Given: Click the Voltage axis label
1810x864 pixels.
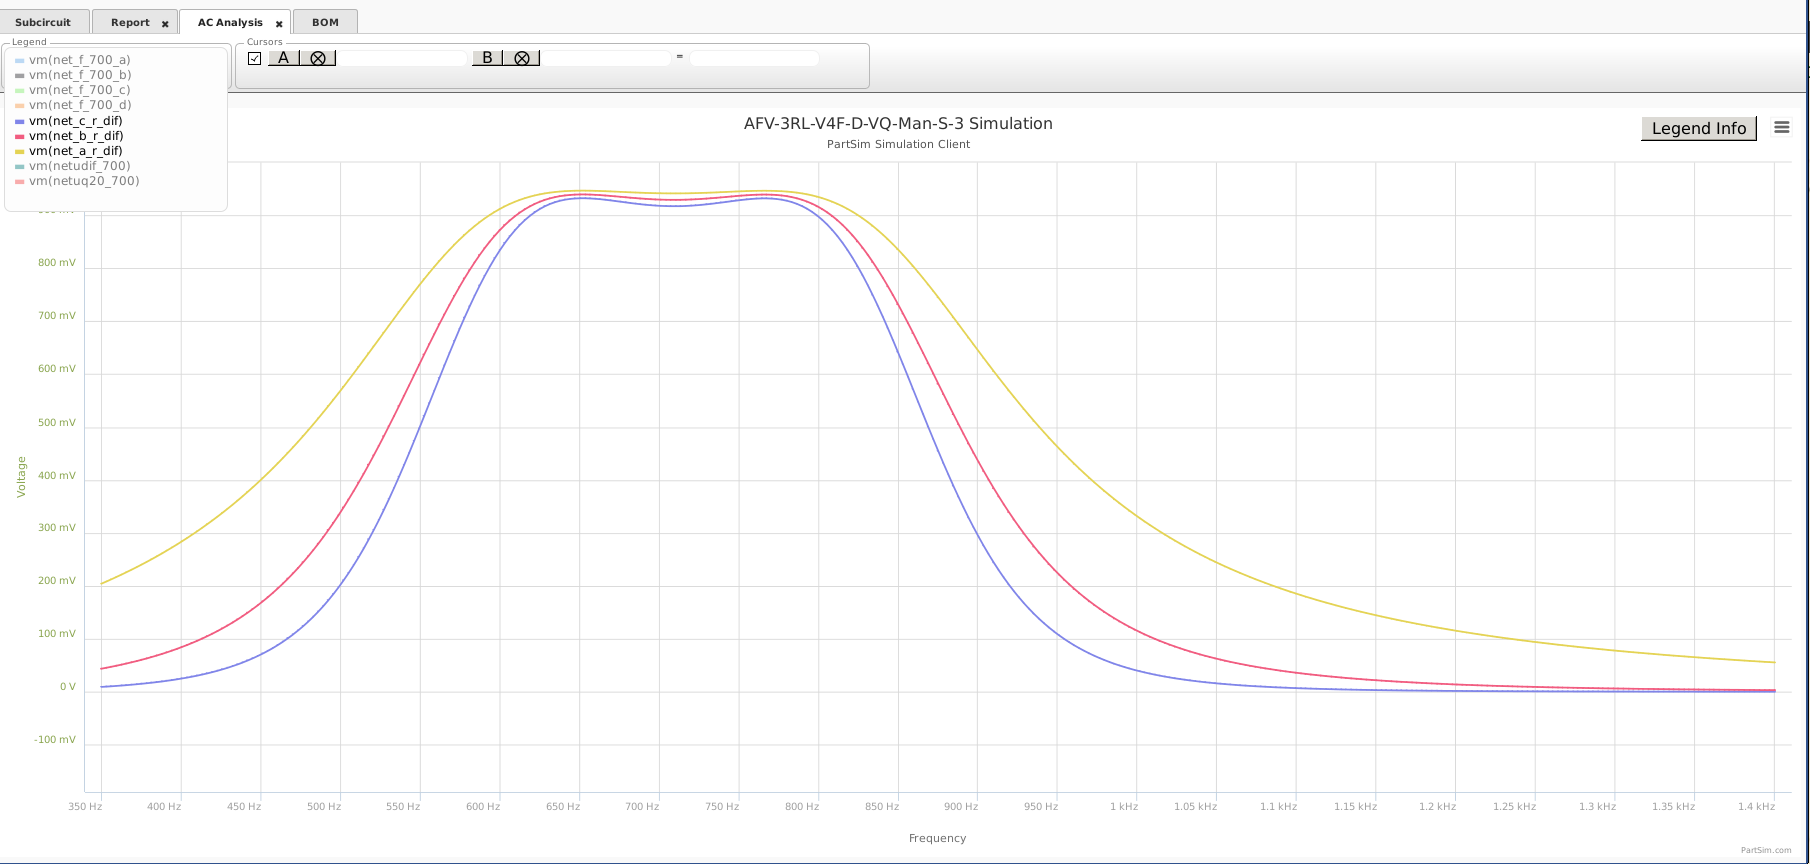Looking at the screenshot, I should tap(22, 477).
